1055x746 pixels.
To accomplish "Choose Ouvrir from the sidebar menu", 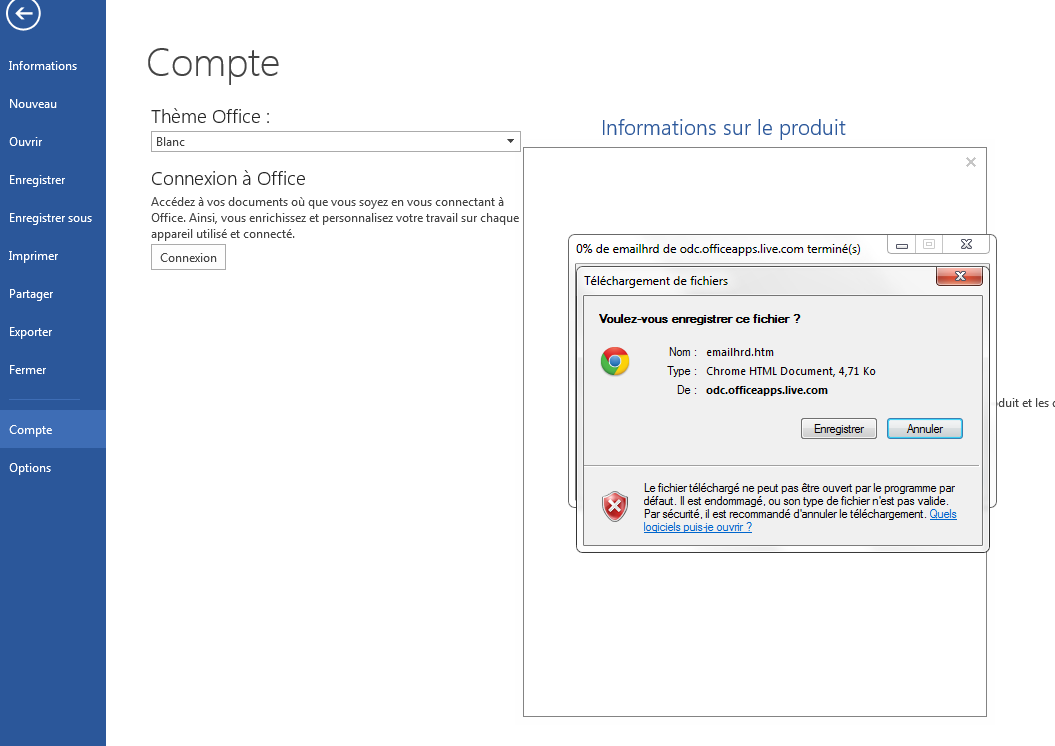I will point(26,142).
